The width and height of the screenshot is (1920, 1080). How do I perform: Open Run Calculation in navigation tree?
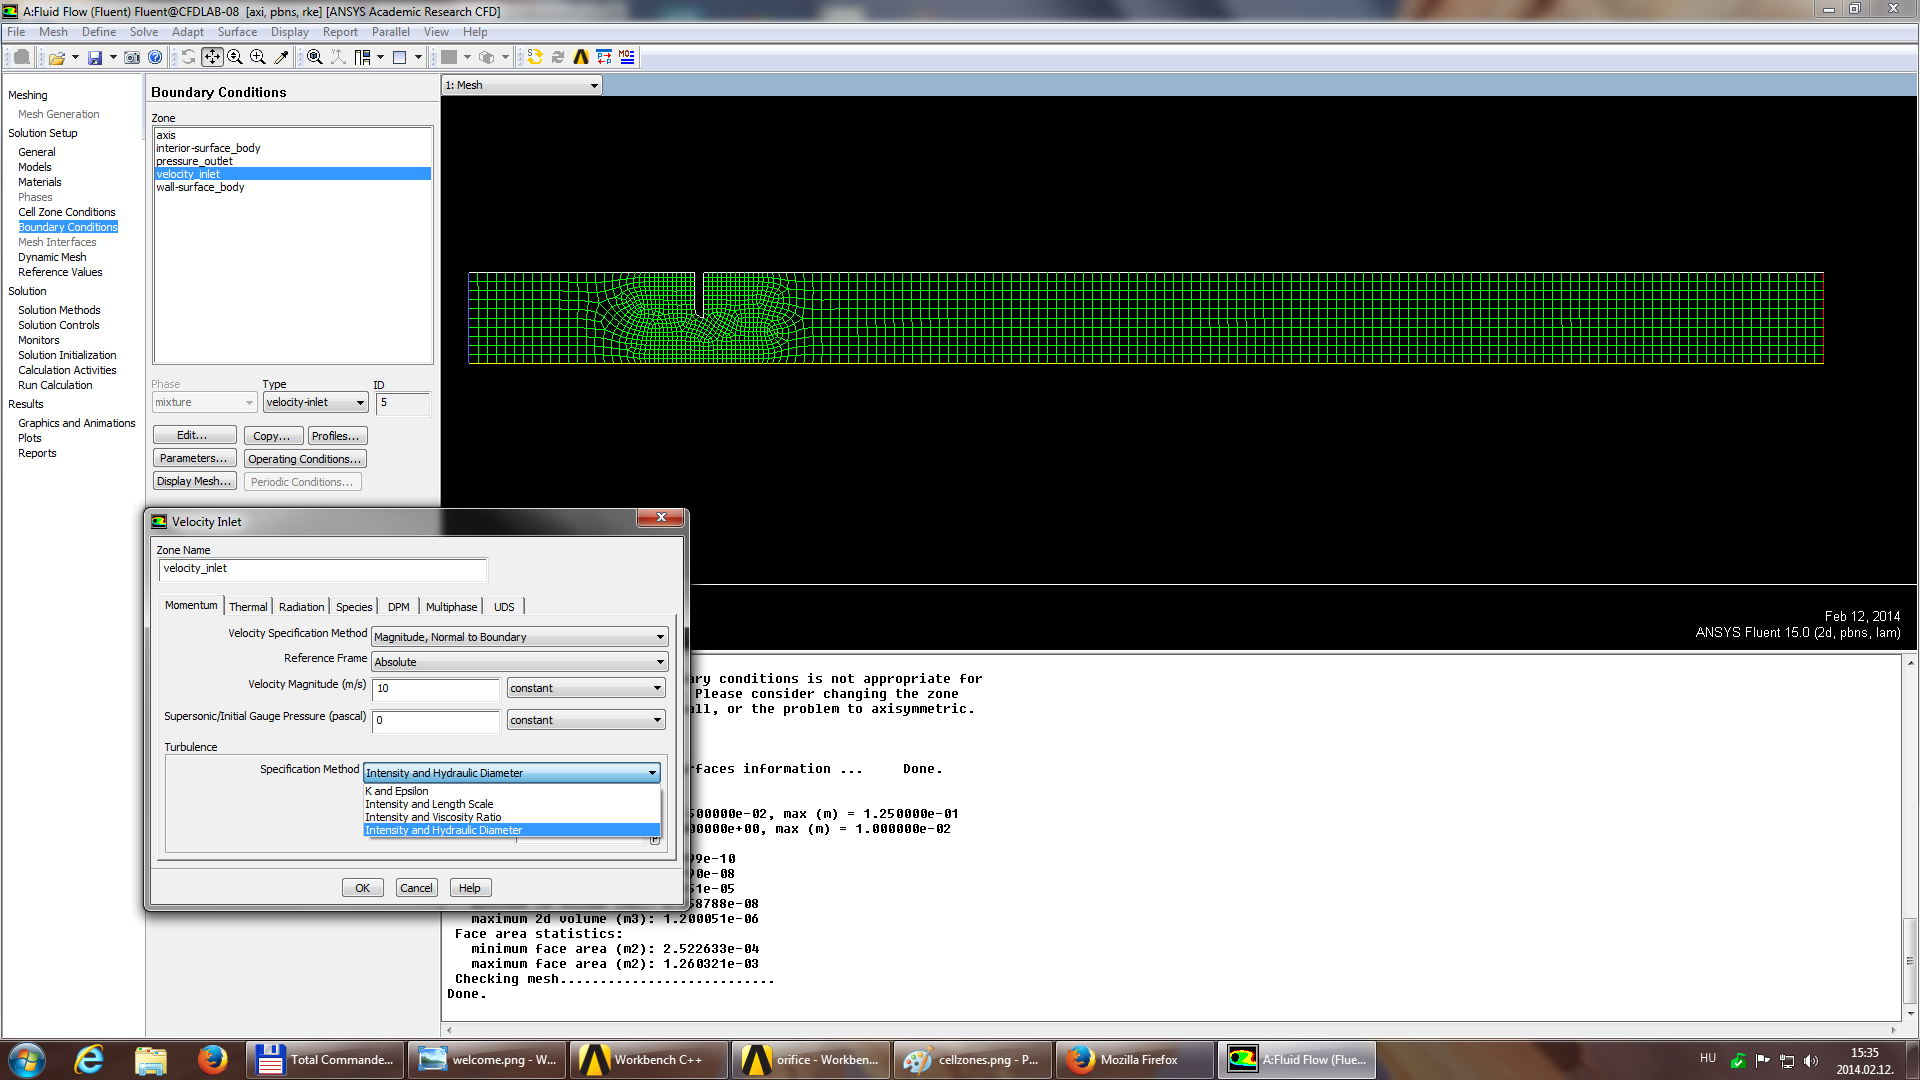click(55, 385)
